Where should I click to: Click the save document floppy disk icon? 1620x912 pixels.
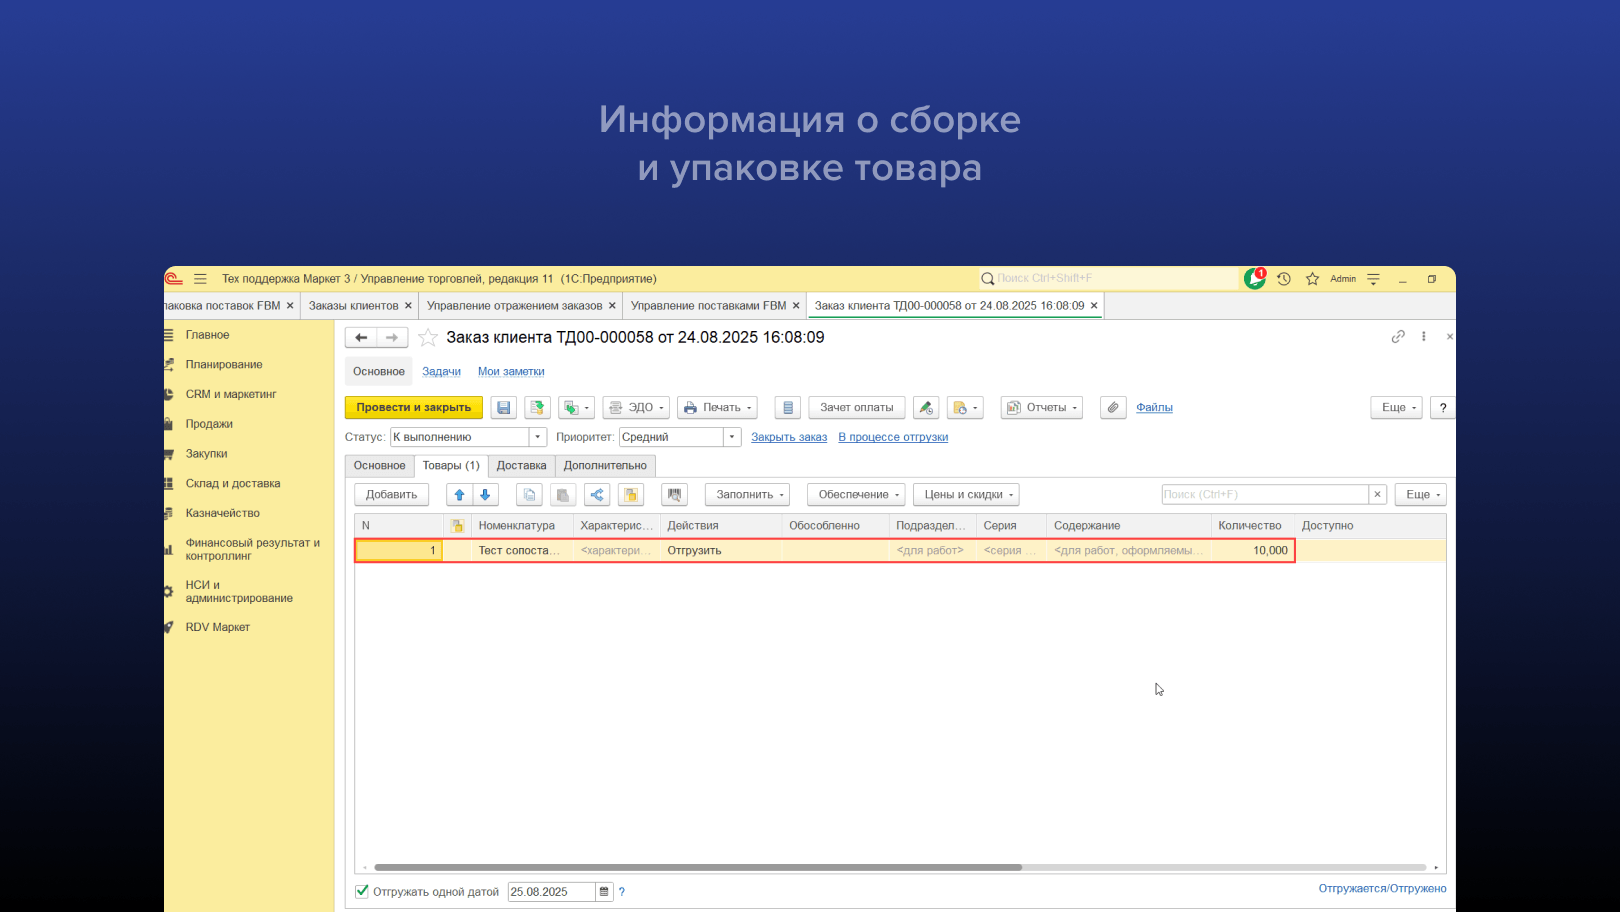(x=503, y=408)
